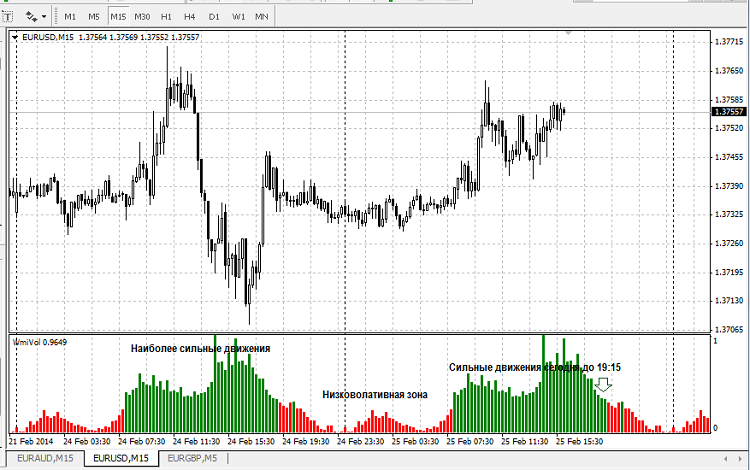This screenshot has height=470, width=750.
Task: Click the white down arrow on indicator
Action: coord(603,384)
